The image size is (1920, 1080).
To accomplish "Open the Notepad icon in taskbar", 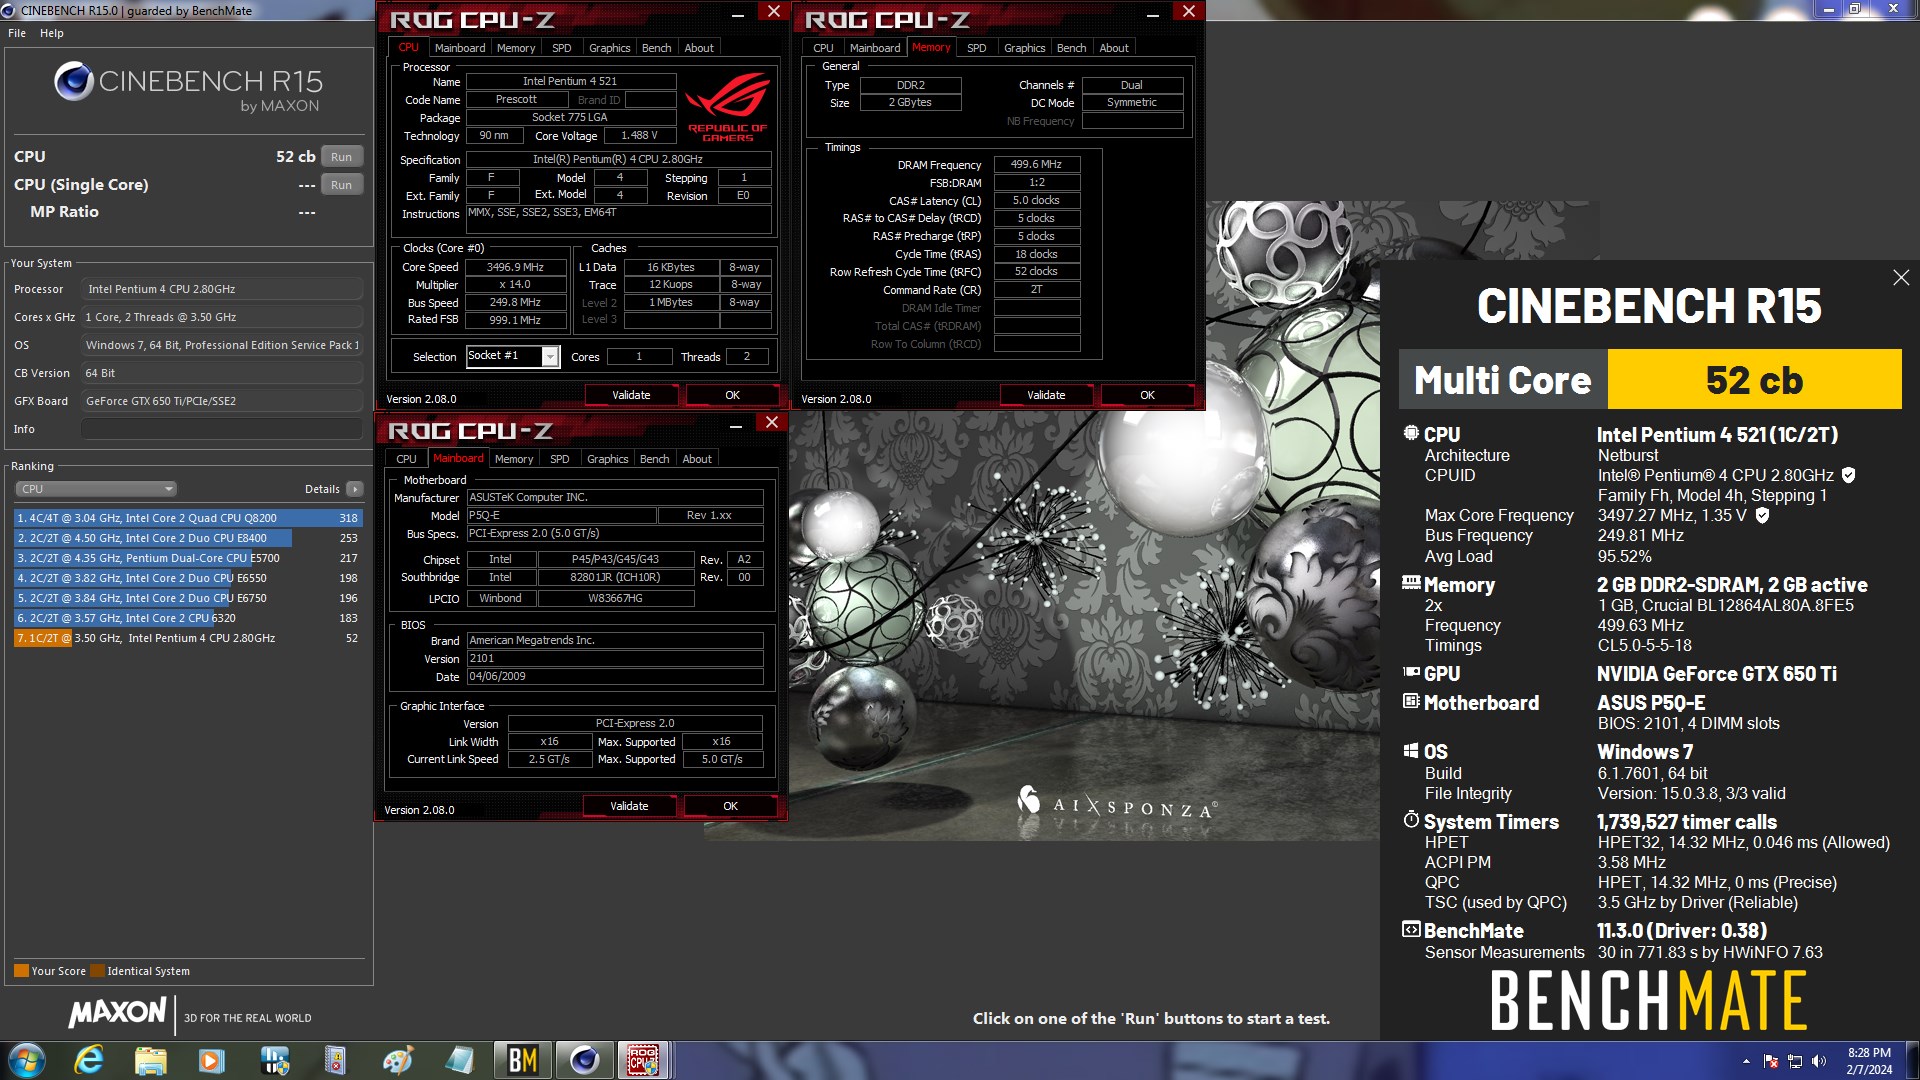I will (x=459, y=1060).
